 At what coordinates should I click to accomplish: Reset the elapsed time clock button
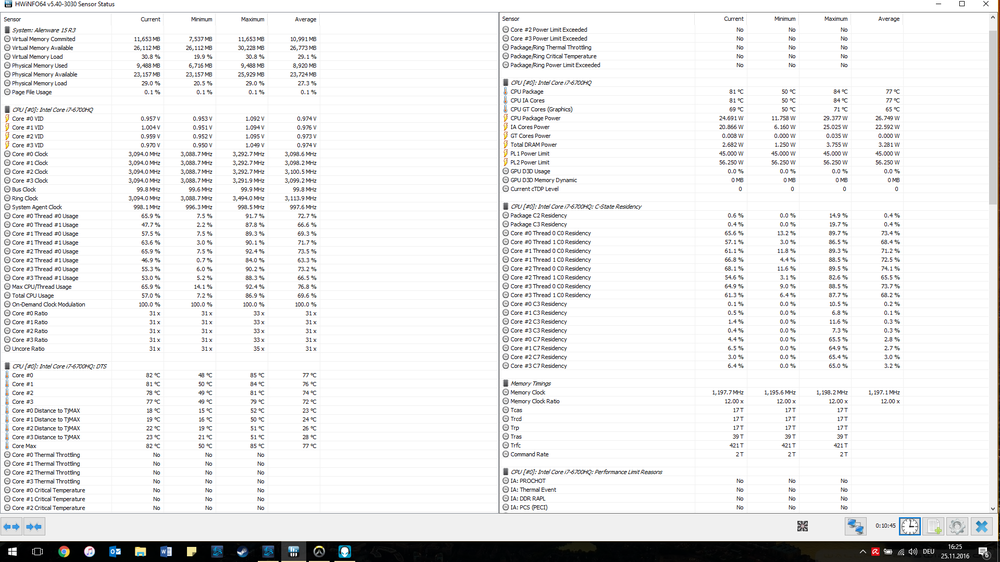click(x=910, y=526)
